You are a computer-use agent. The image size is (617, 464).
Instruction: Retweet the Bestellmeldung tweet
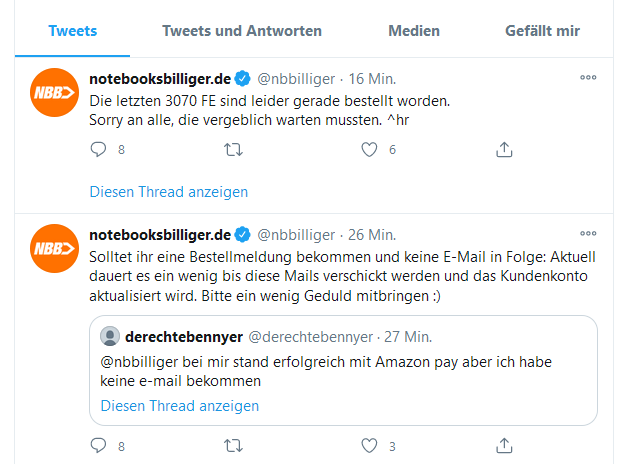(233, 446)
